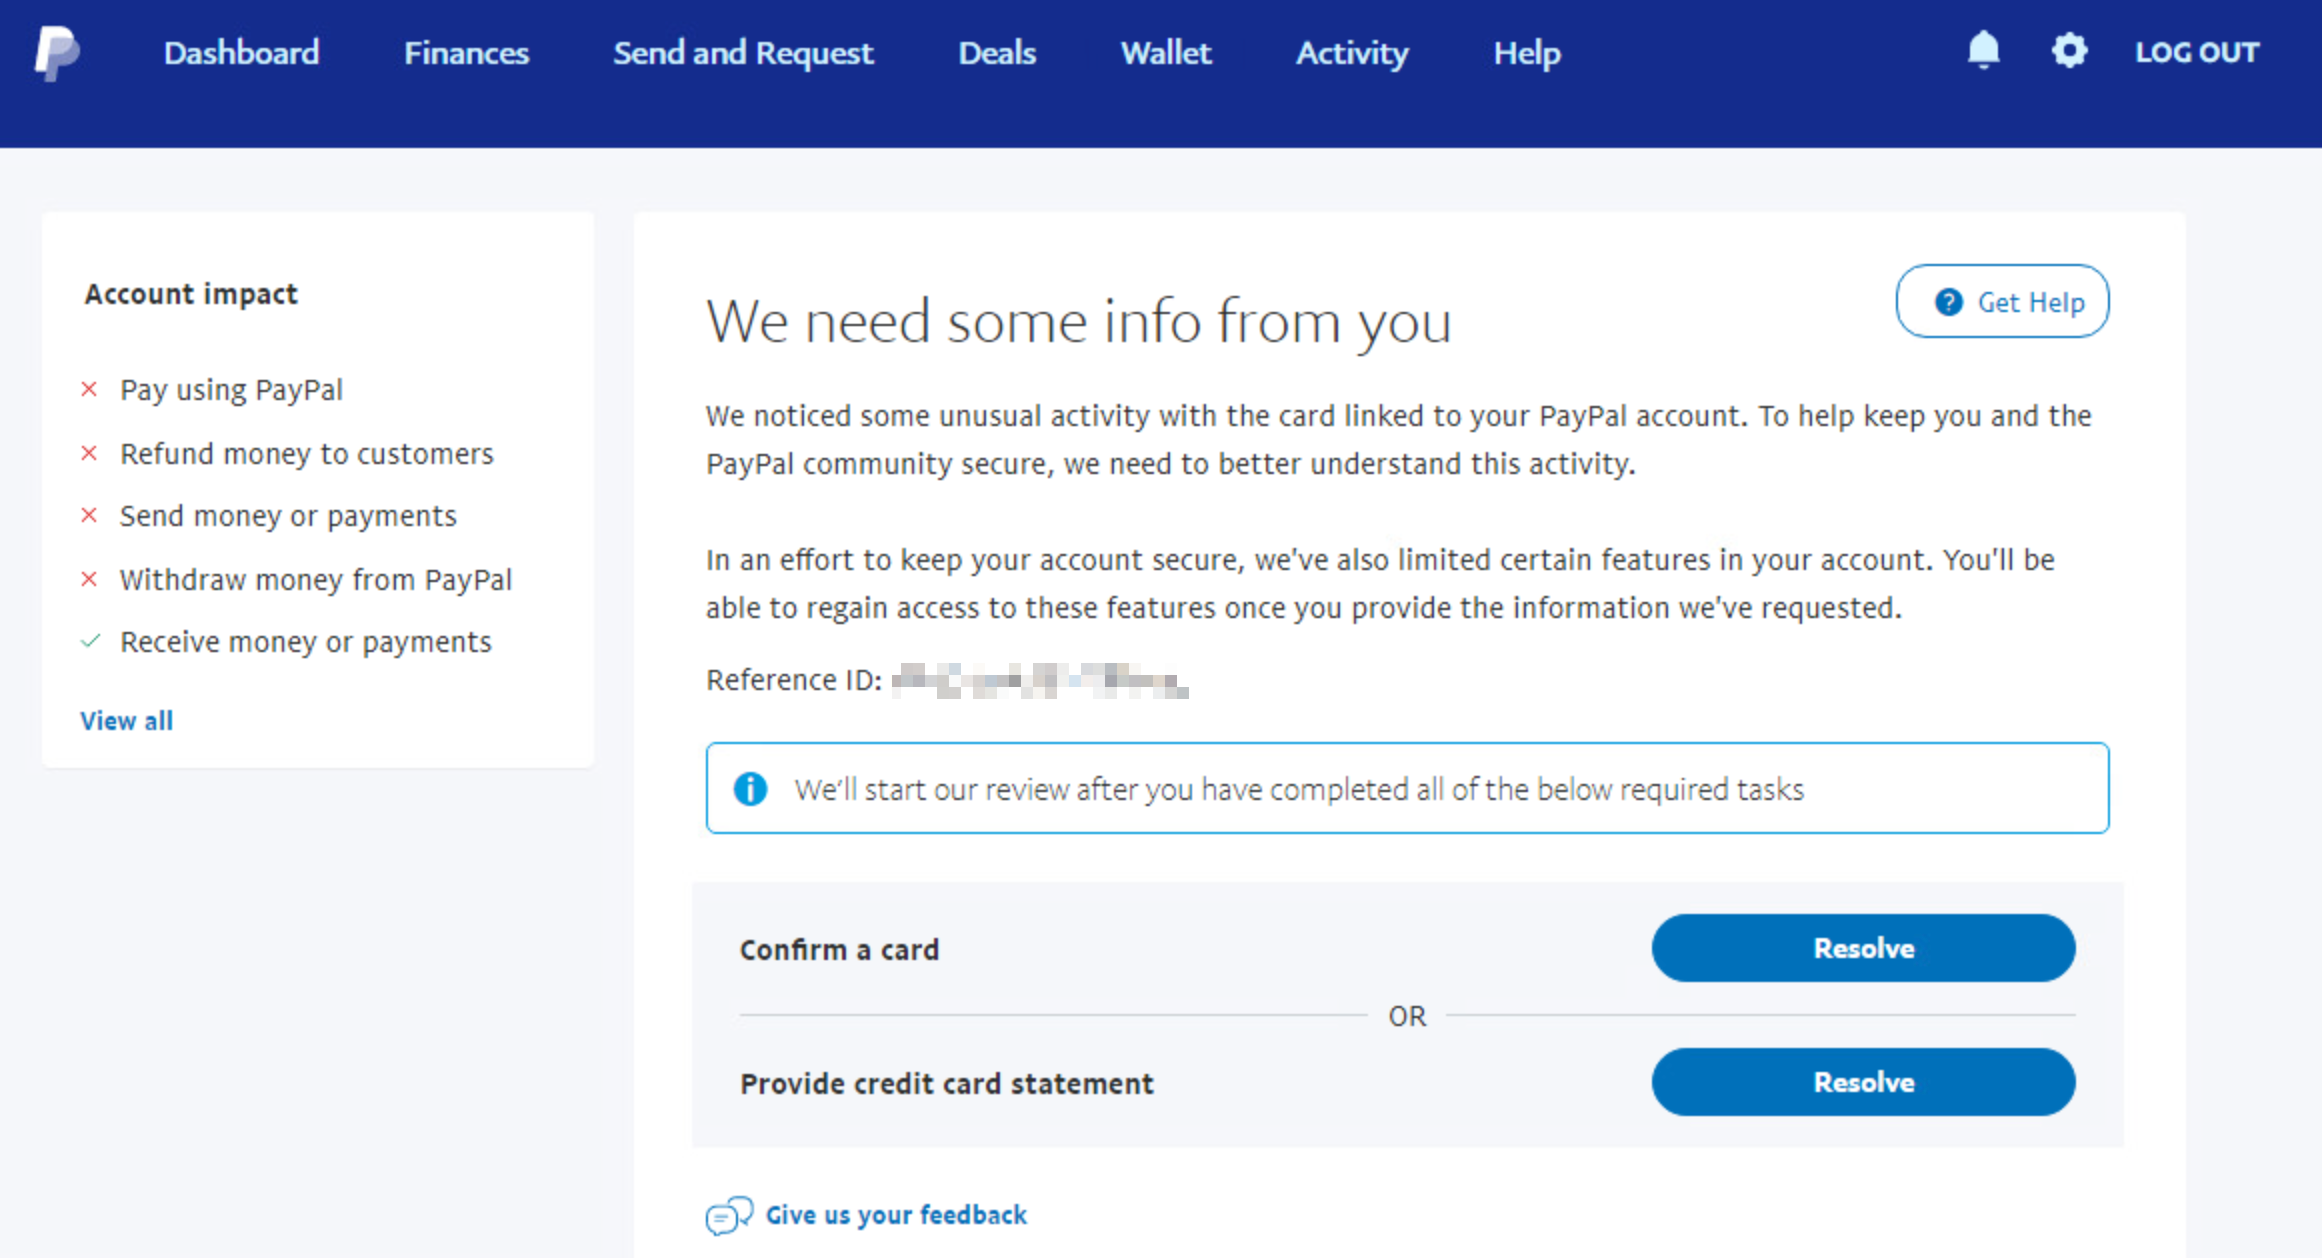The height and width of the screenshot is (1258, 2322).
Task: Resolve the Provide credit card statement task
Action: pos(1863,1082)
